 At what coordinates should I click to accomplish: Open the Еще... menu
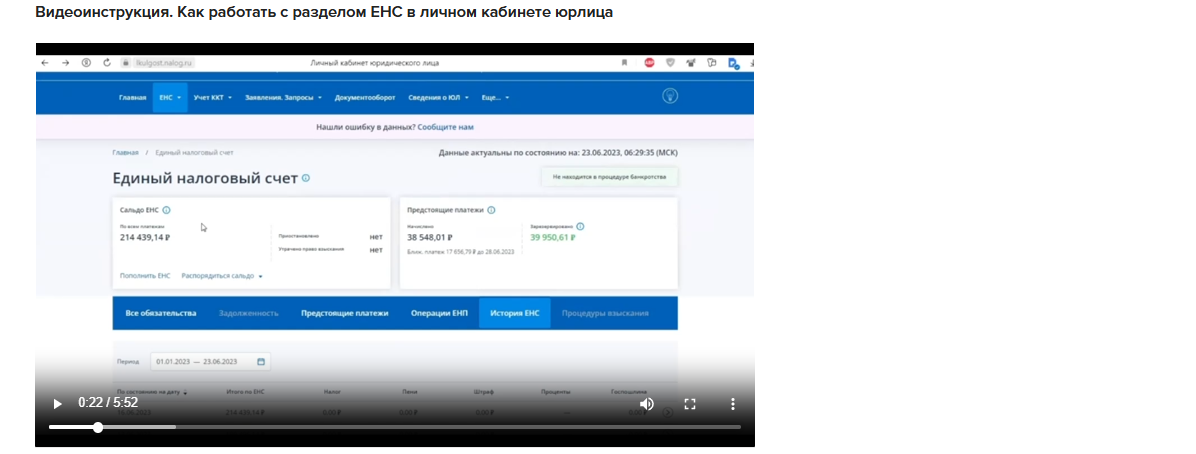pyautogui.click(x=495, y=97)
